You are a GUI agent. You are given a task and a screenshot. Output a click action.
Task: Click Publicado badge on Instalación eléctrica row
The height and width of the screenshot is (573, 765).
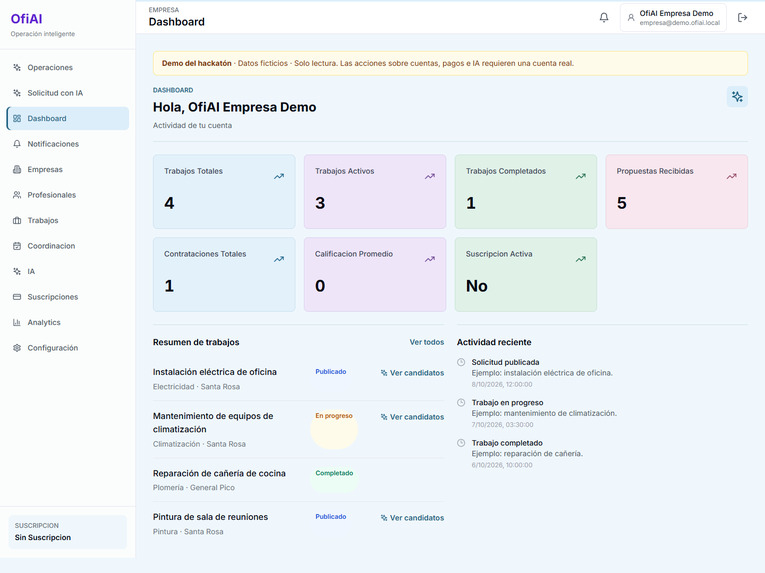click(x=331, y=371)
